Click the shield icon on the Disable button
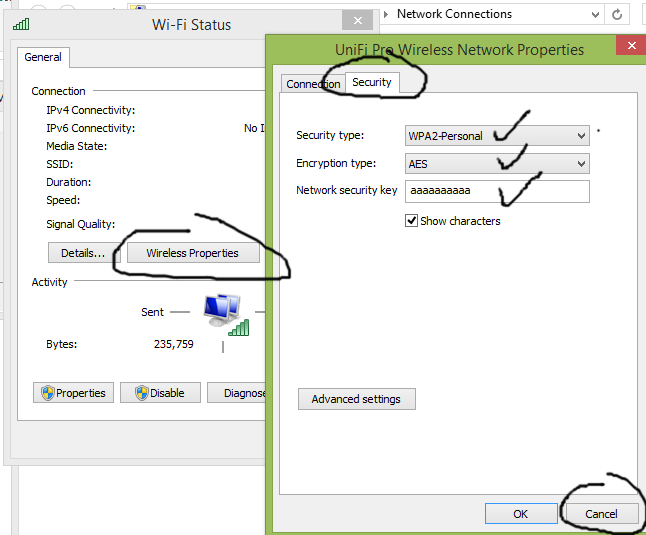Viewport: 646px width, 535px height. [142, 393]
